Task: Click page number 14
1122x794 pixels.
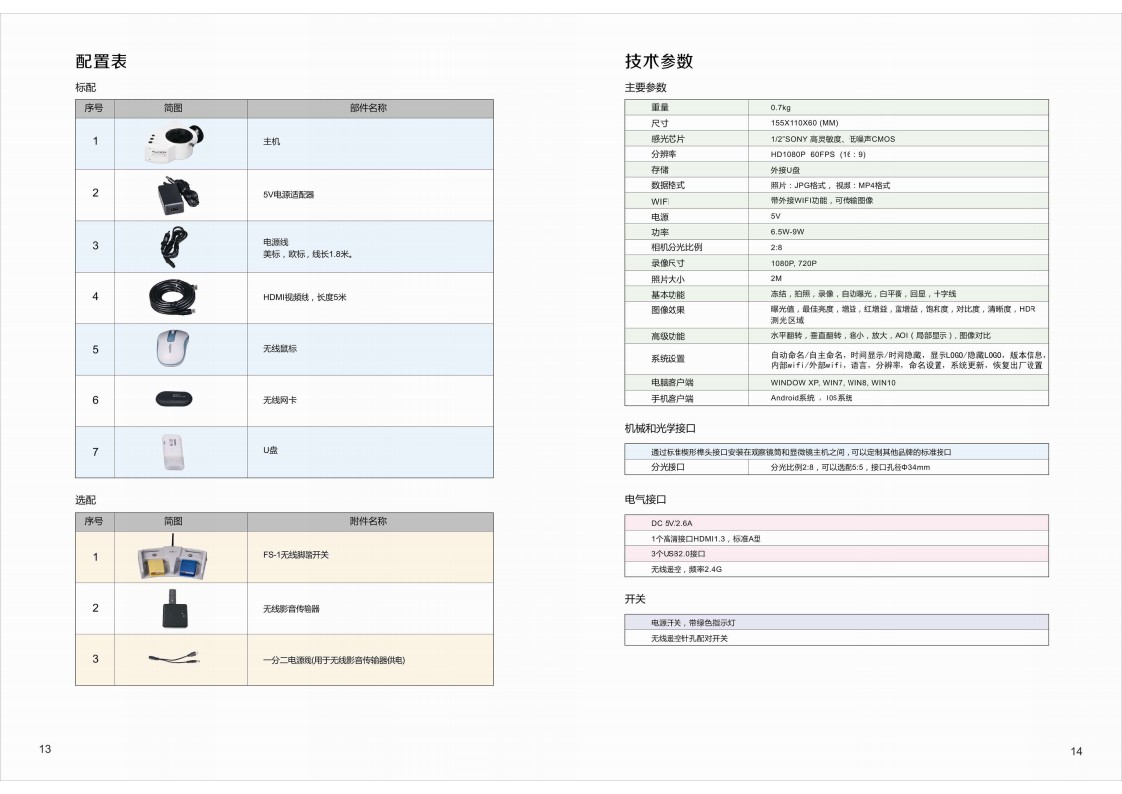Action: tap(1076, 752)
